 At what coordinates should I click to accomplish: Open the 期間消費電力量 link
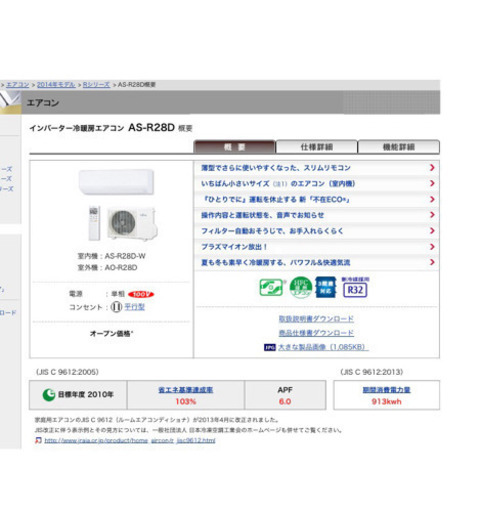[386, 390]
